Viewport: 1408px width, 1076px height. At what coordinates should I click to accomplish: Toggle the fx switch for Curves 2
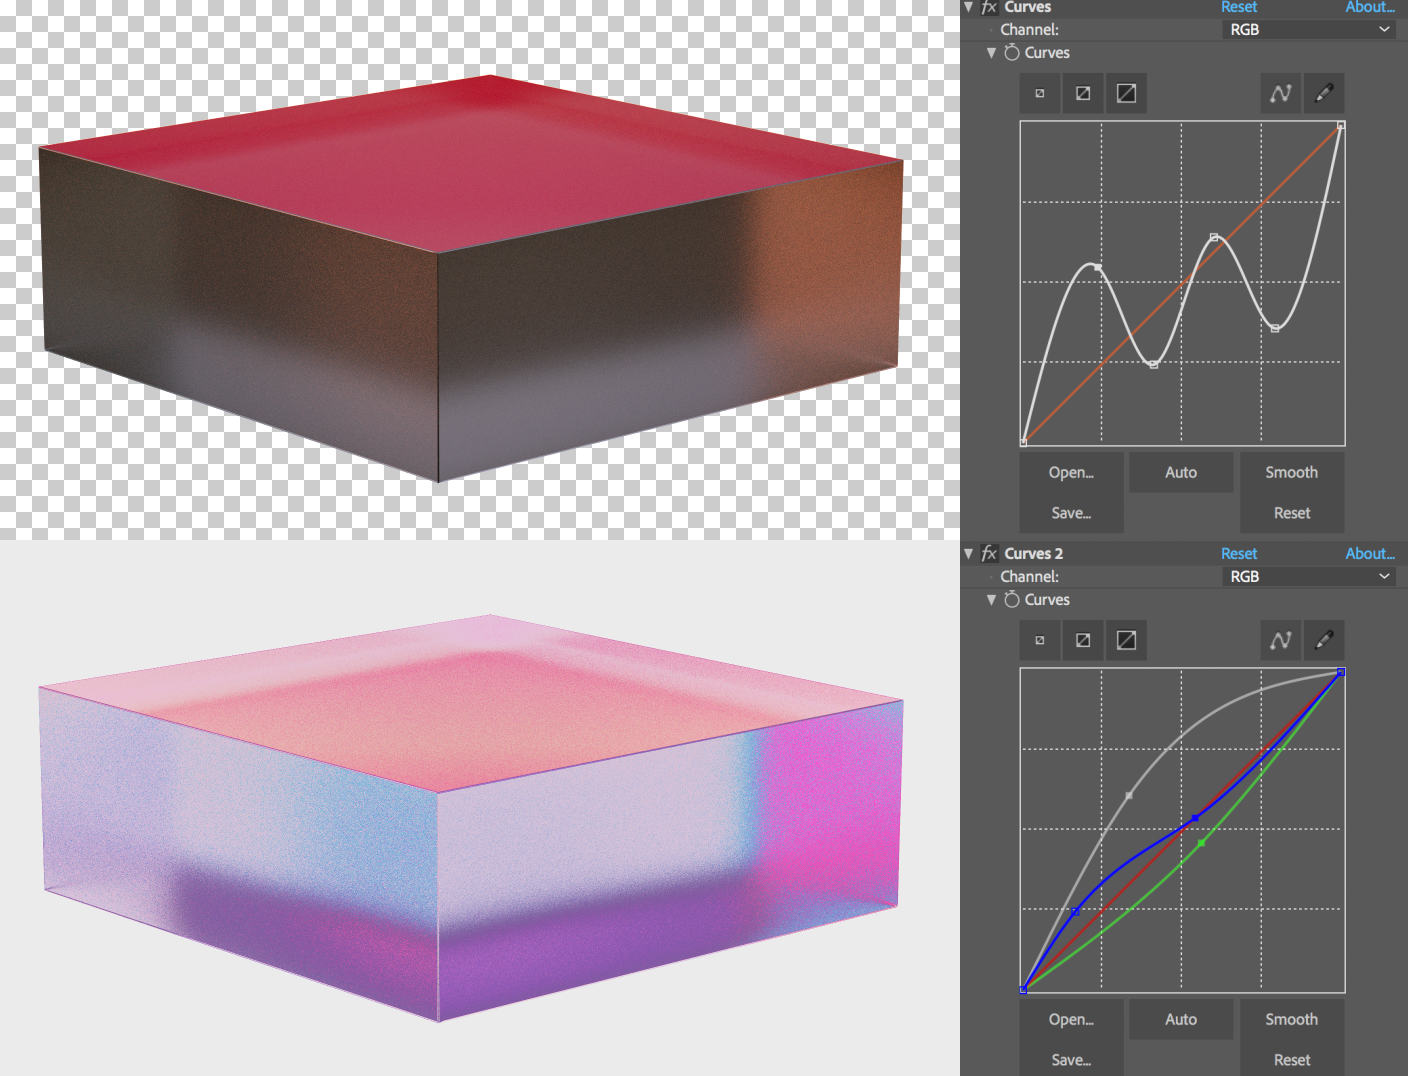tap(989, 553)
